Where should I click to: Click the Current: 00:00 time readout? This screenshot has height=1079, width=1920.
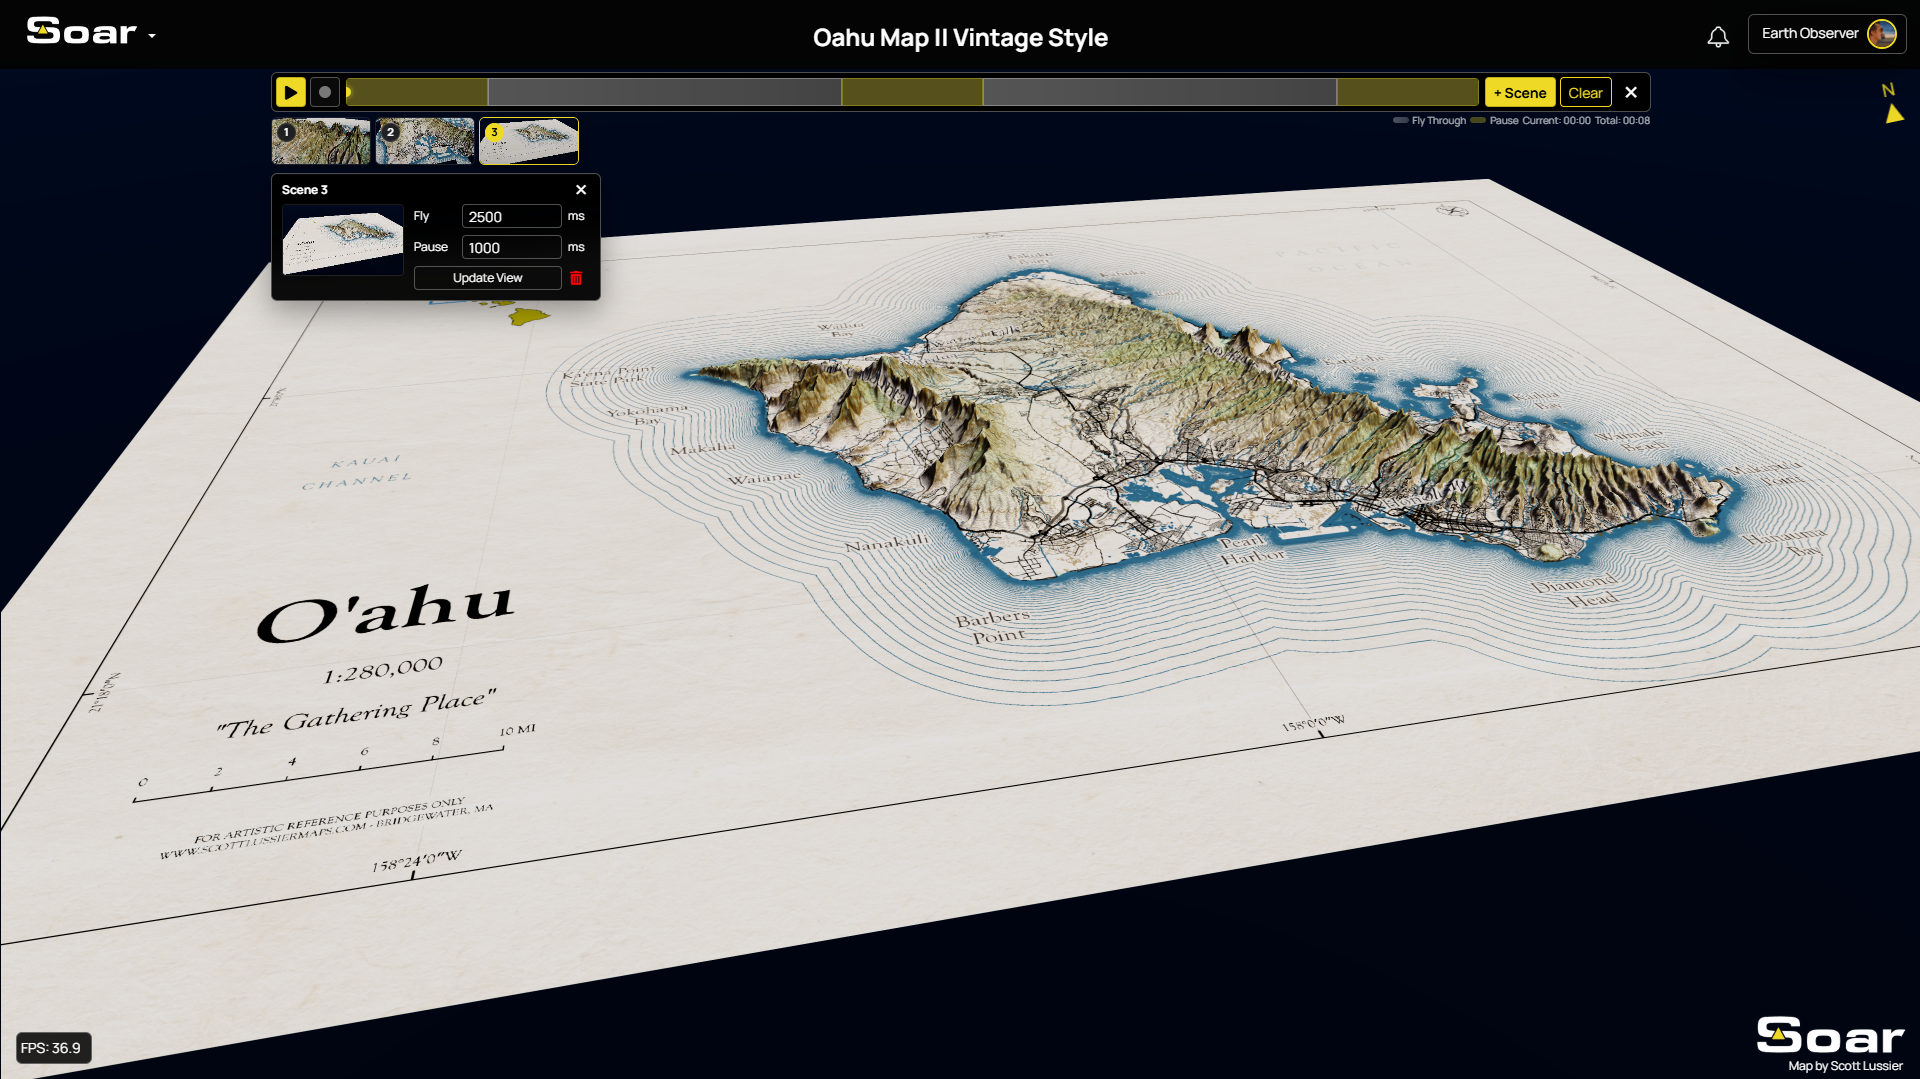[x=1556, y=121]
